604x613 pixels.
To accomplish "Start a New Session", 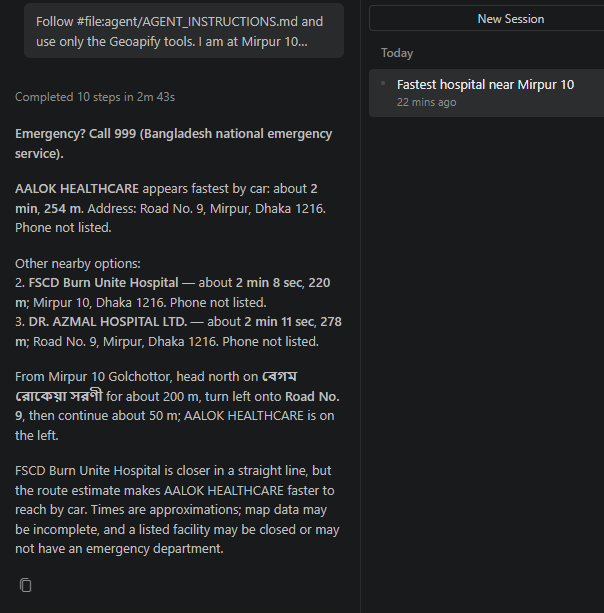I will 510,19.
